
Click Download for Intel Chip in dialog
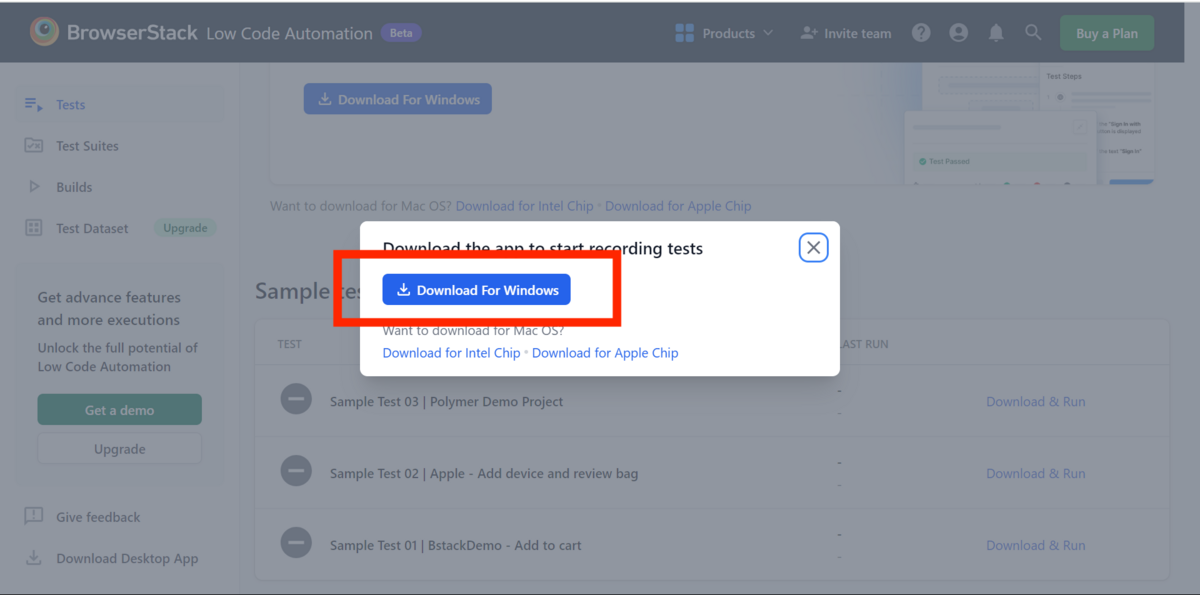(x=452, y=353)
